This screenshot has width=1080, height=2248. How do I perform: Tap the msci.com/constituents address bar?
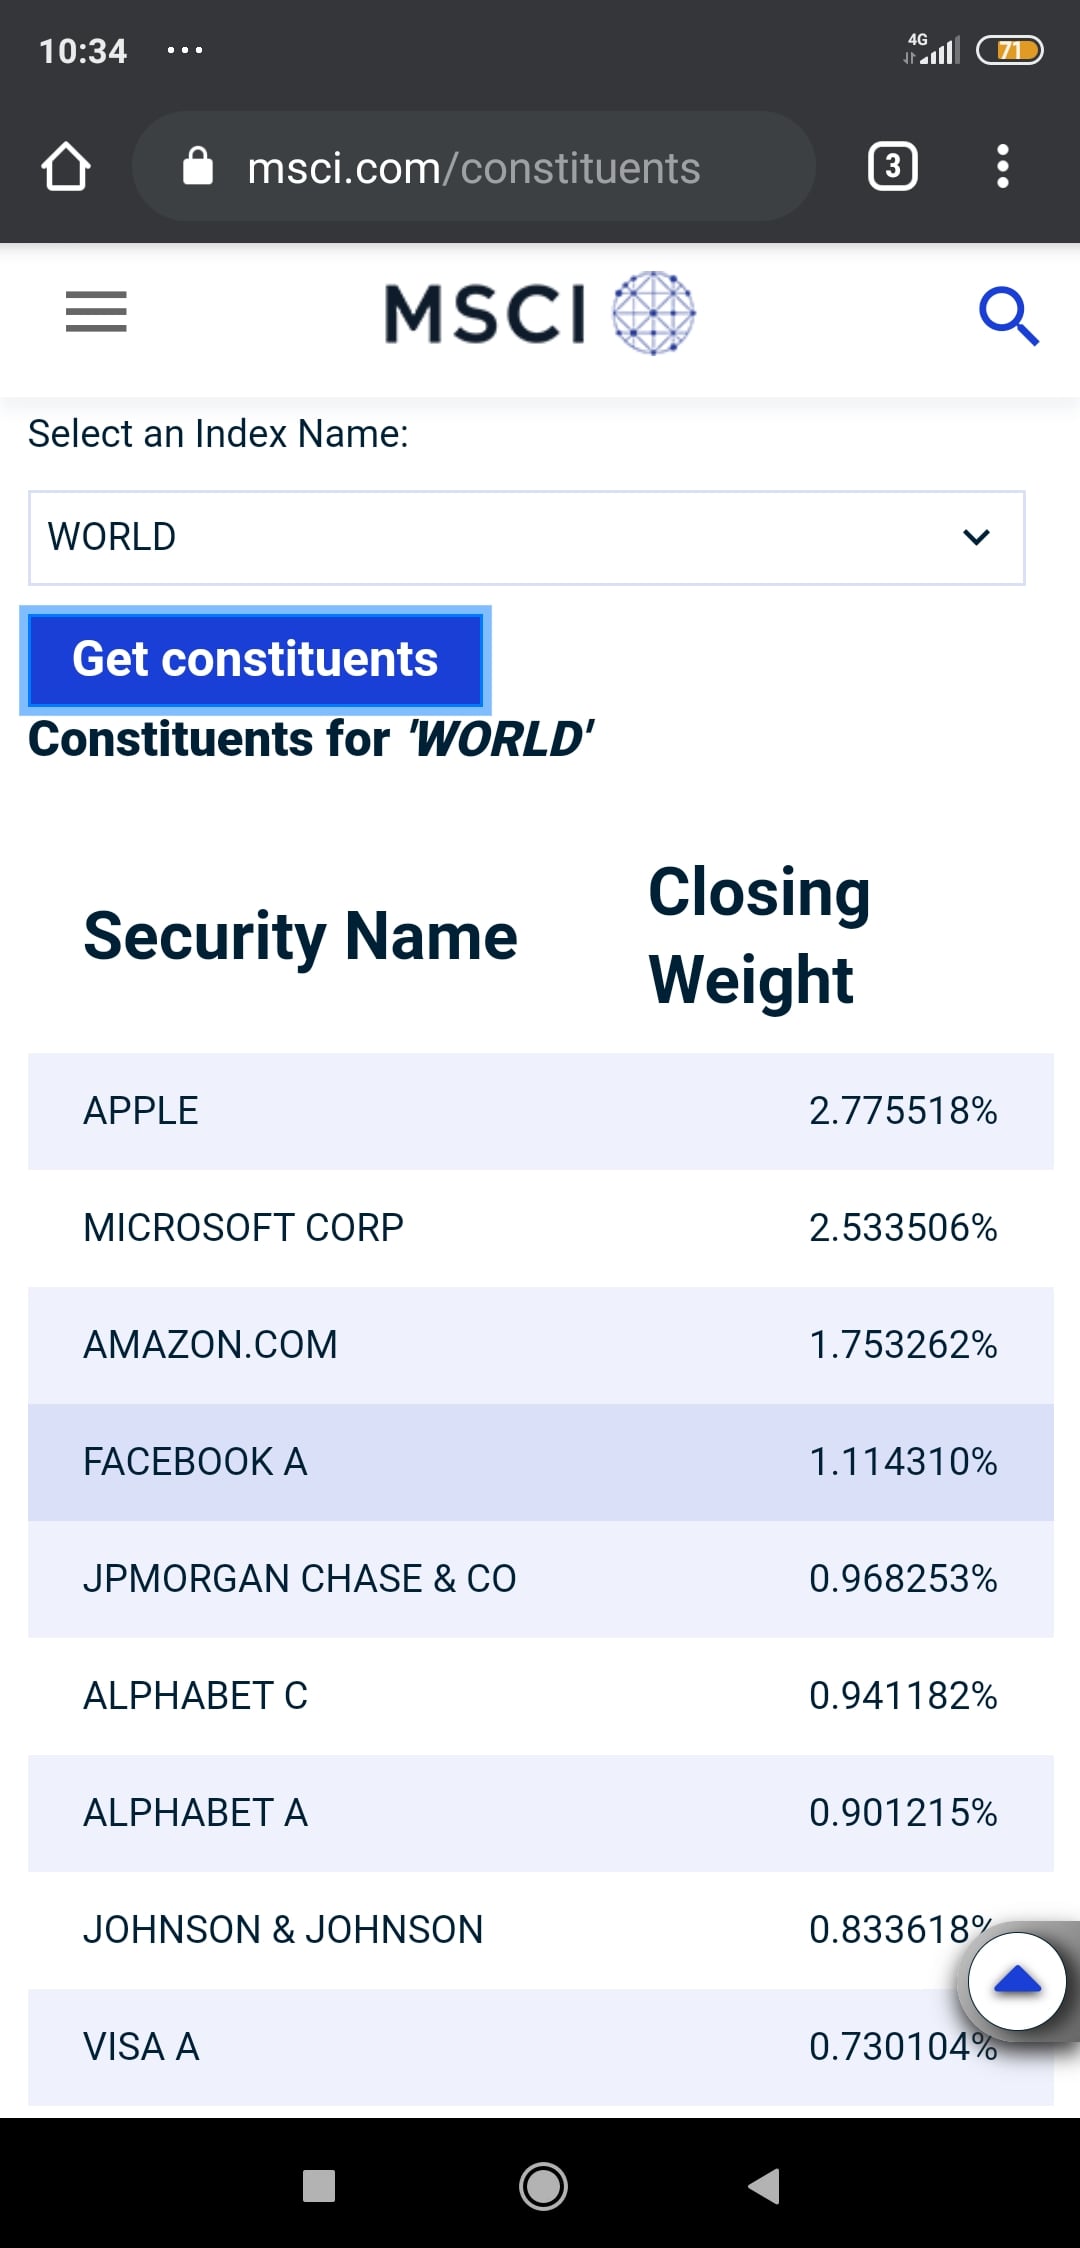(x=474, y=166)
